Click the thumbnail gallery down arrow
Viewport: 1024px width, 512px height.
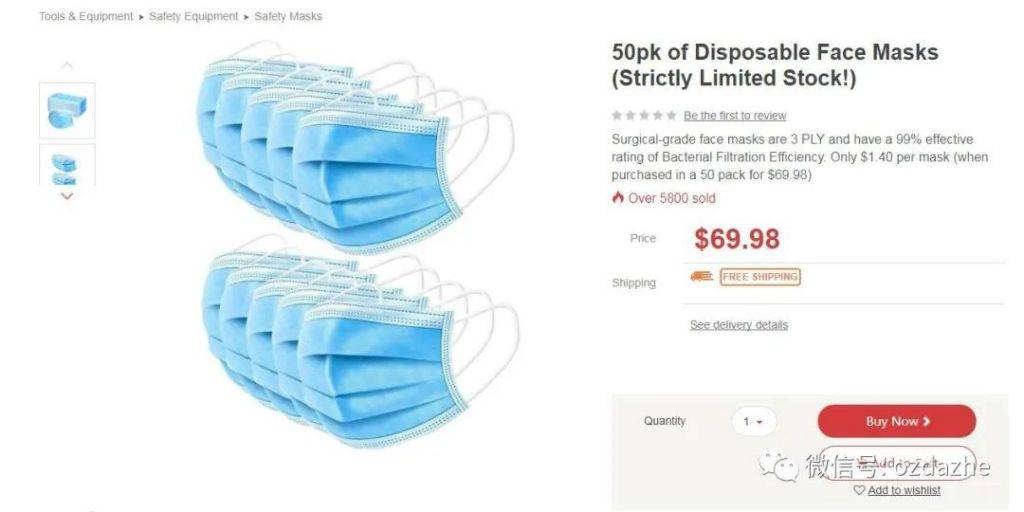pyautogui.click(x=67, y=196)
